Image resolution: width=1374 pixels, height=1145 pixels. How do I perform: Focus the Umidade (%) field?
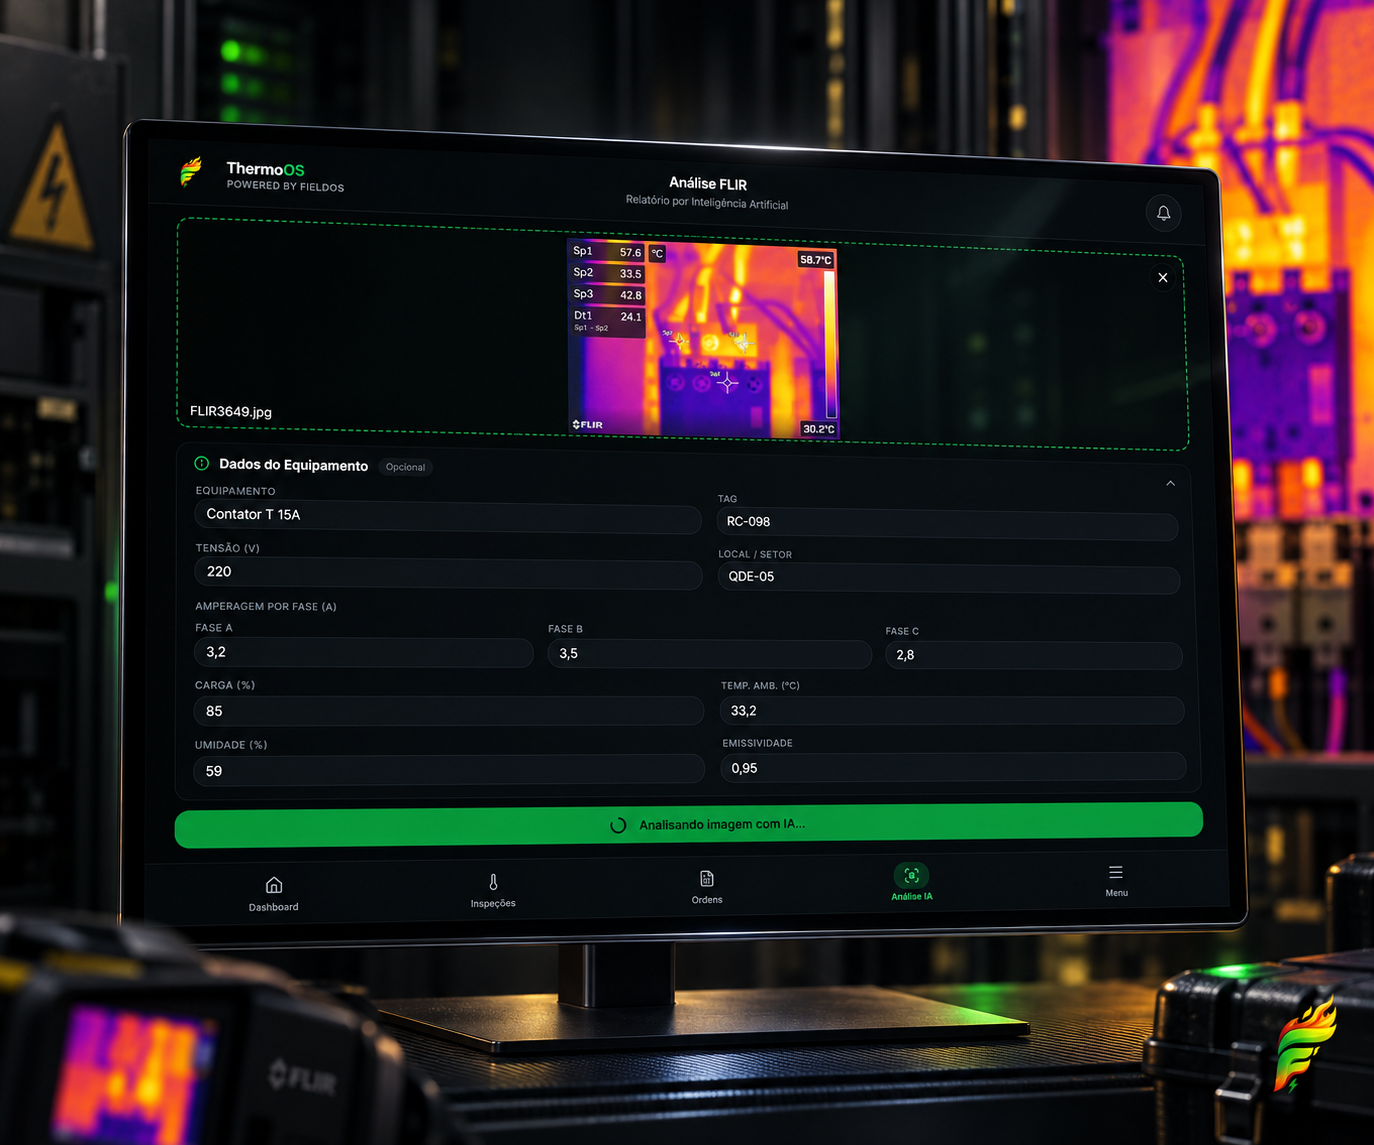click(448, 771)
